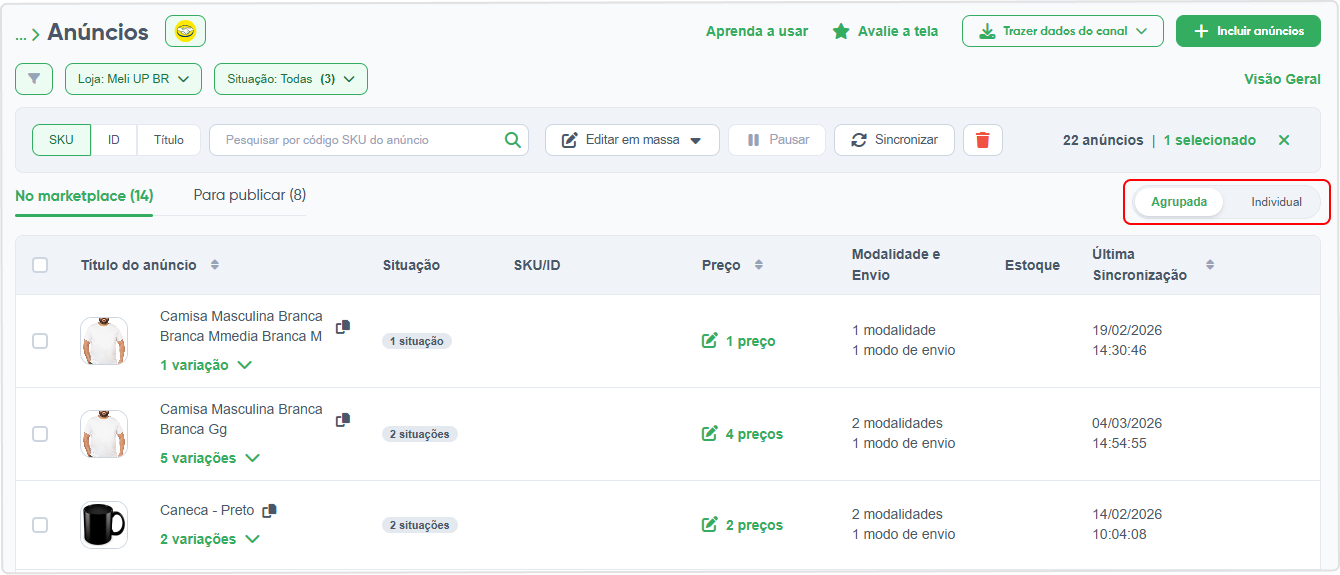
Task: Open the Editar em massa dropdown
Action: coord(632,140)
